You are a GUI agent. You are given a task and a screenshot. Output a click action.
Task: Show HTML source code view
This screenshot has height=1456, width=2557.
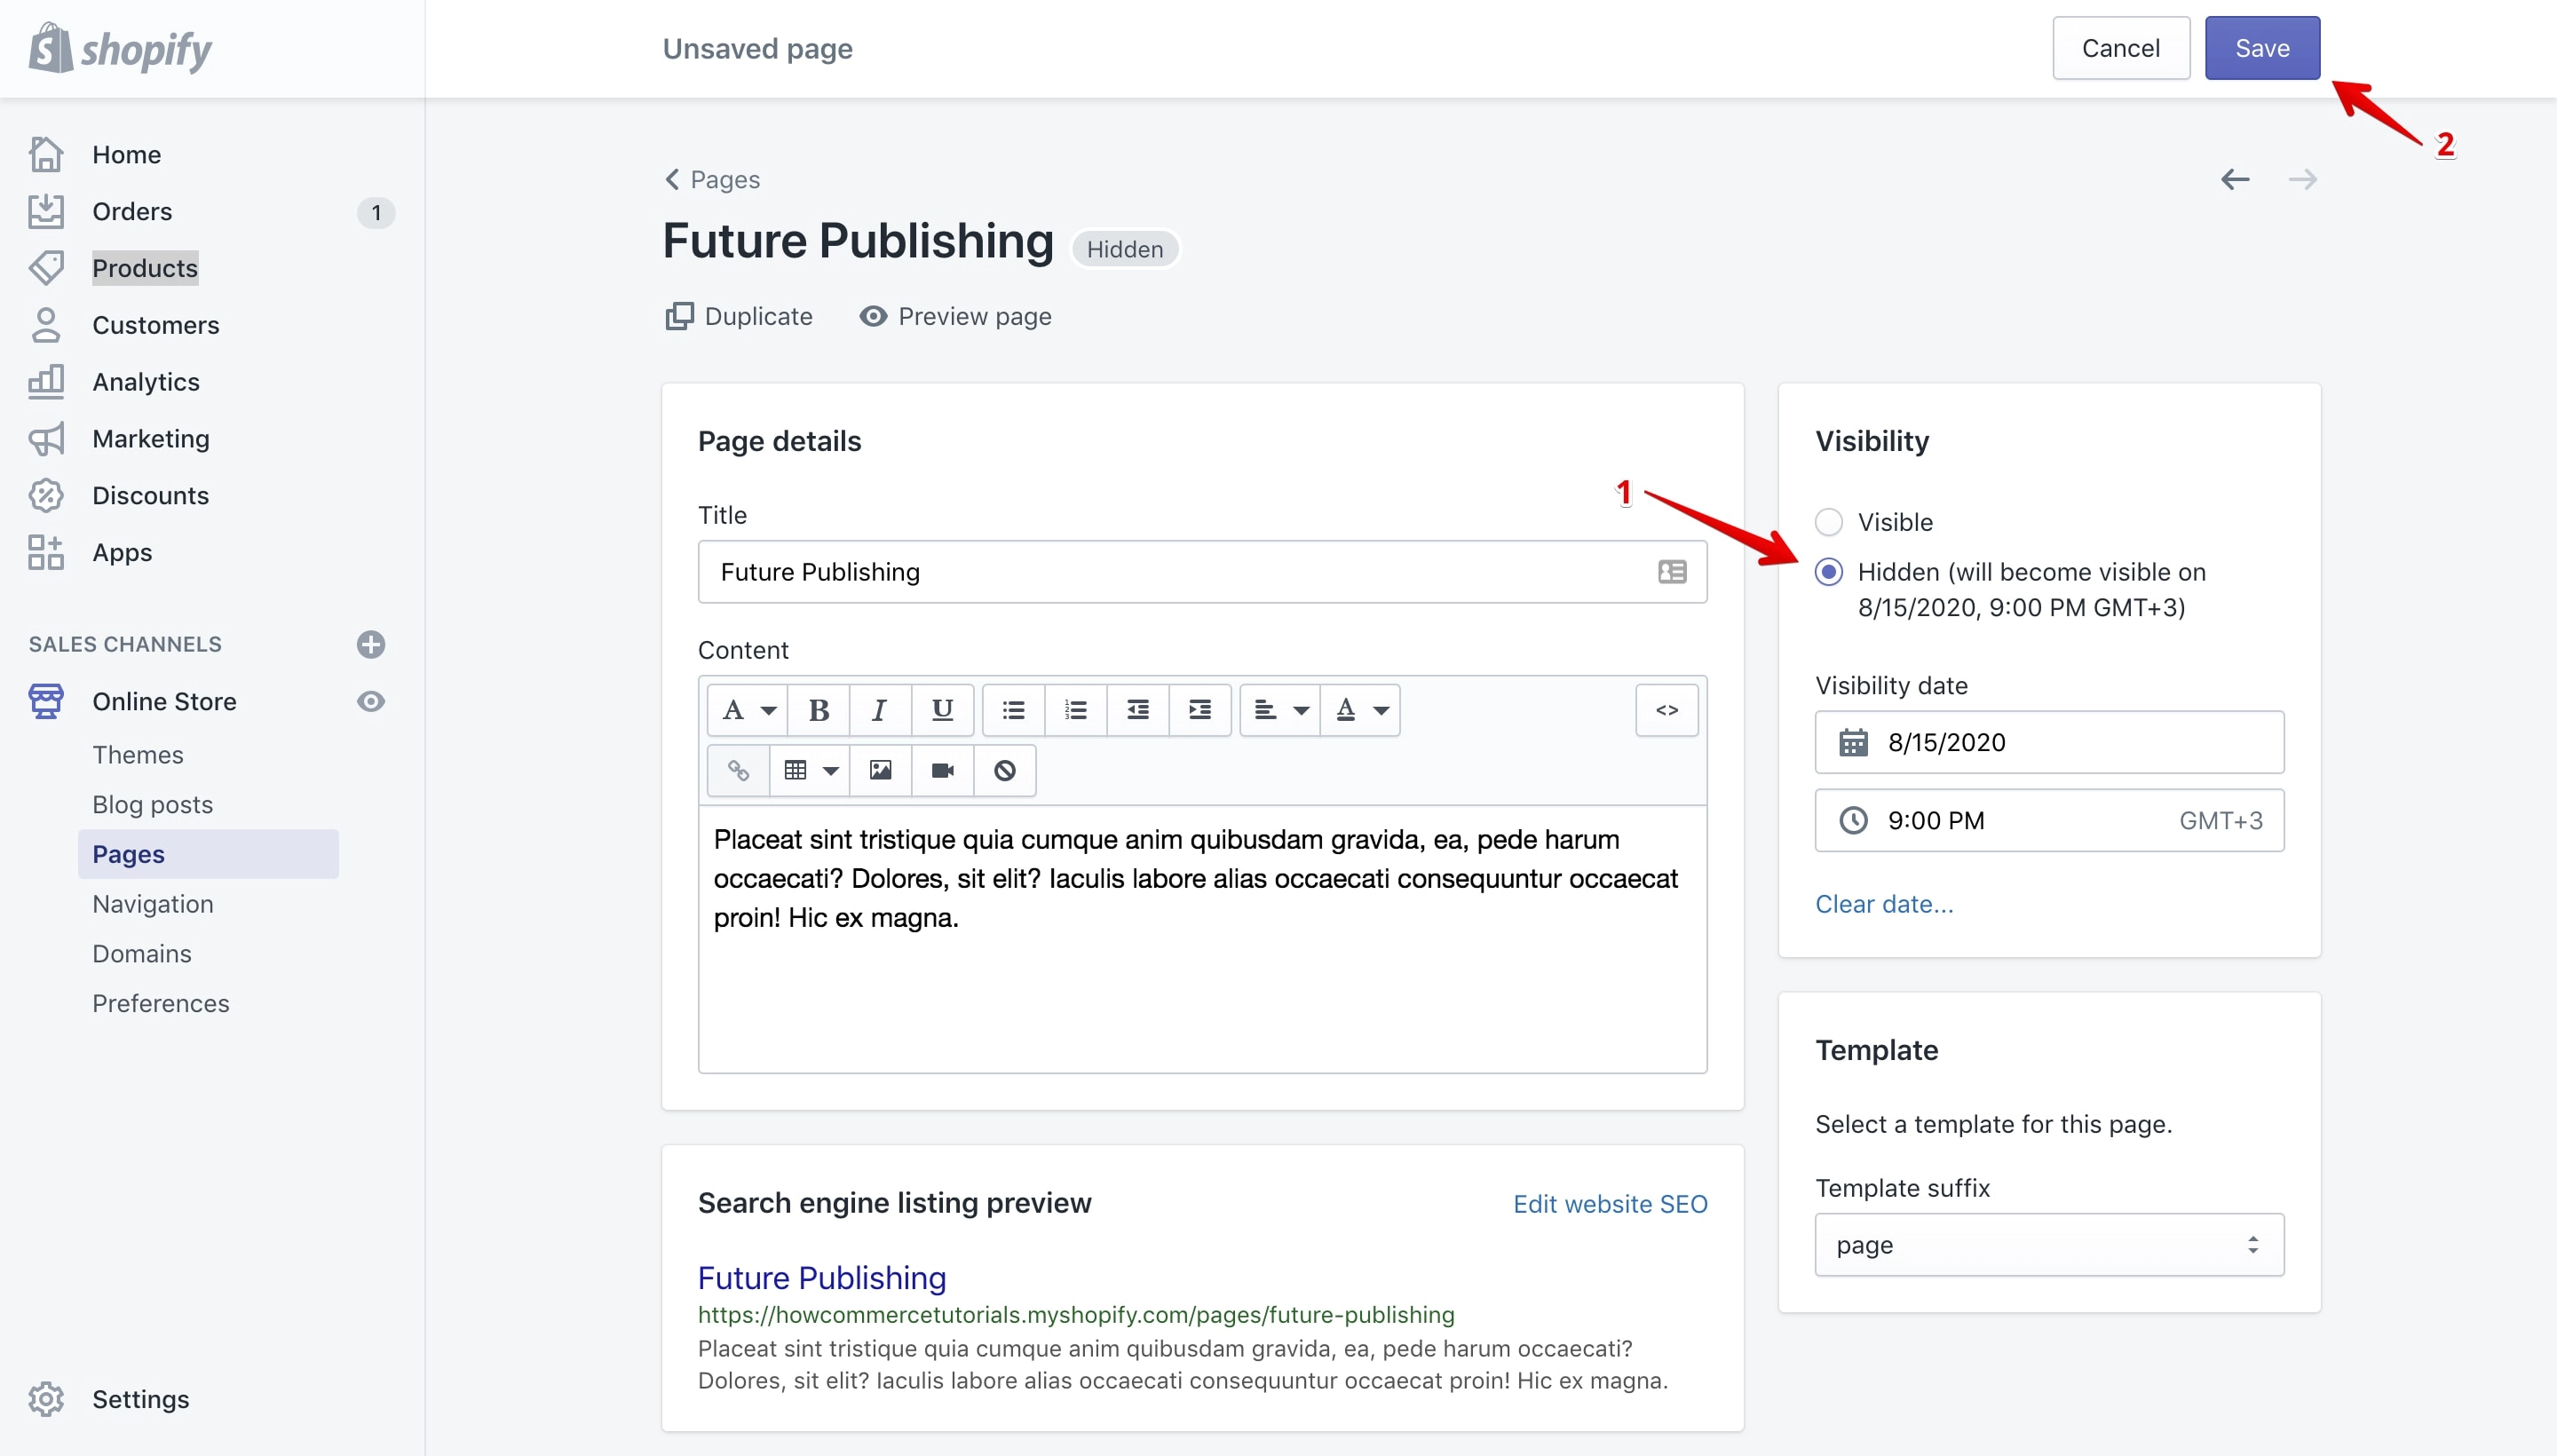[1666, 710]
